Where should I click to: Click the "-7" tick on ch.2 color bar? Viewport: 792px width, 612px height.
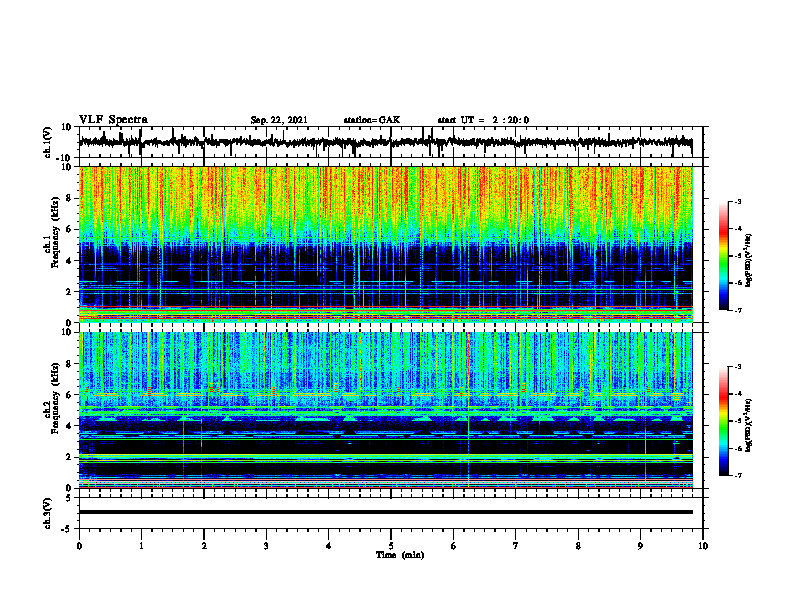pos(738,475)
